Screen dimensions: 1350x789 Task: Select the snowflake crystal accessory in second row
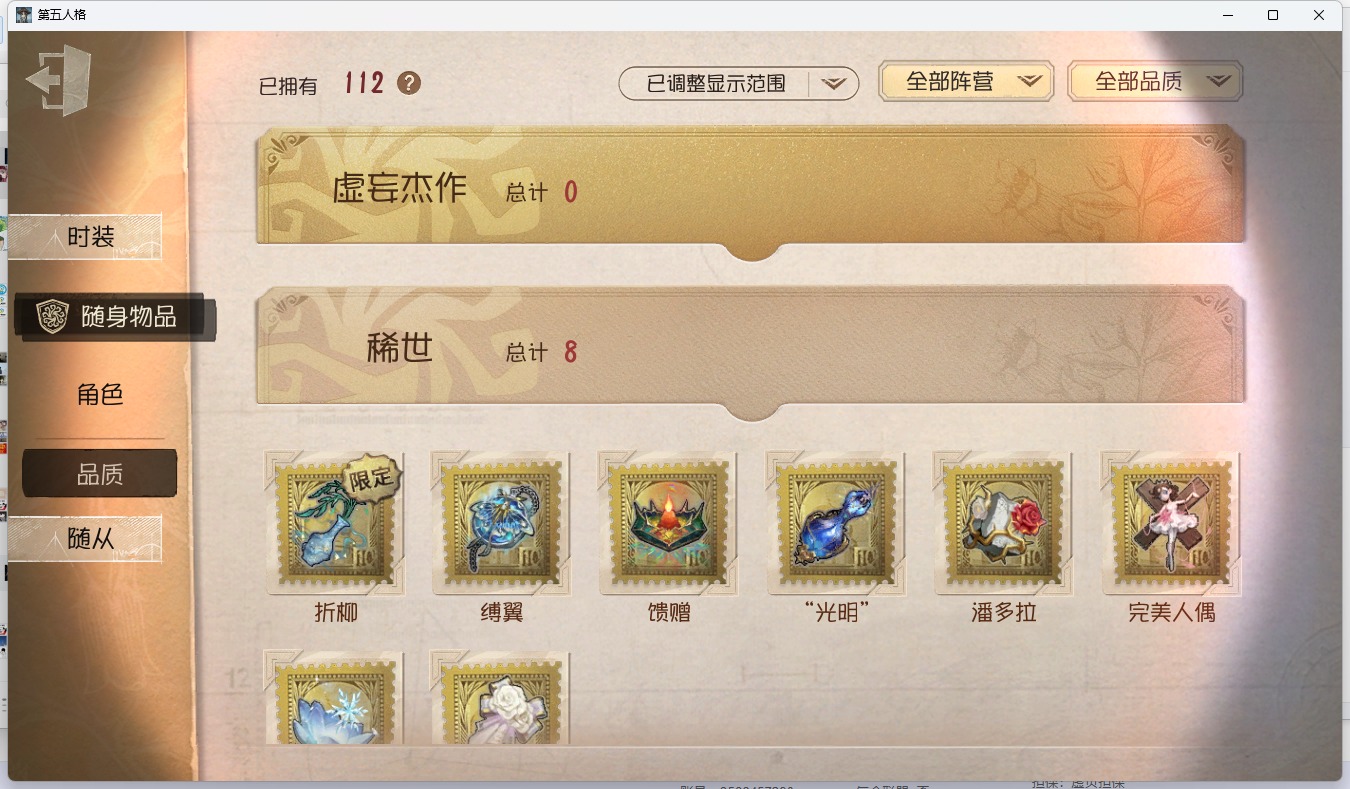(334, 697)
